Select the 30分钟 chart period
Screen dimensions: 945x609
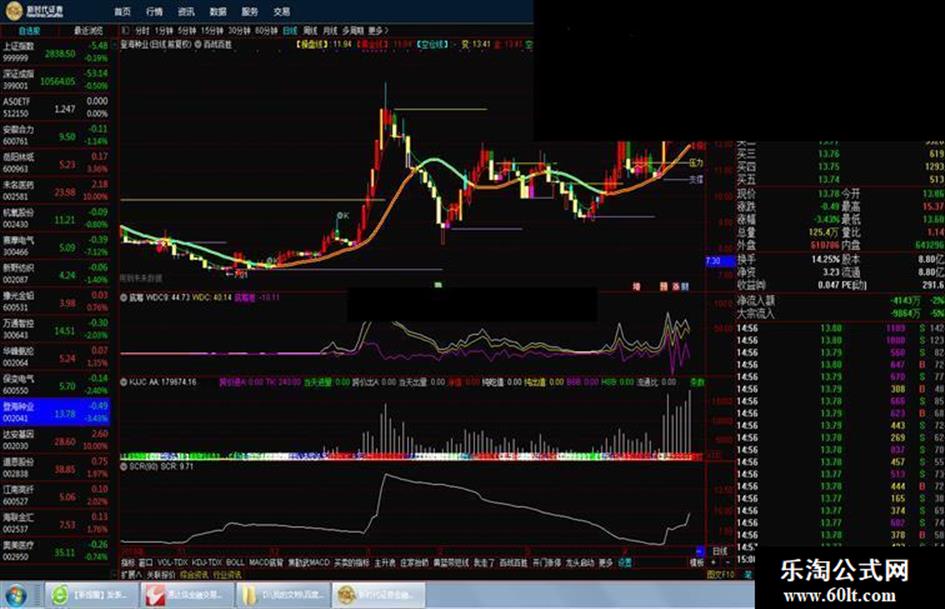[239, 31]
